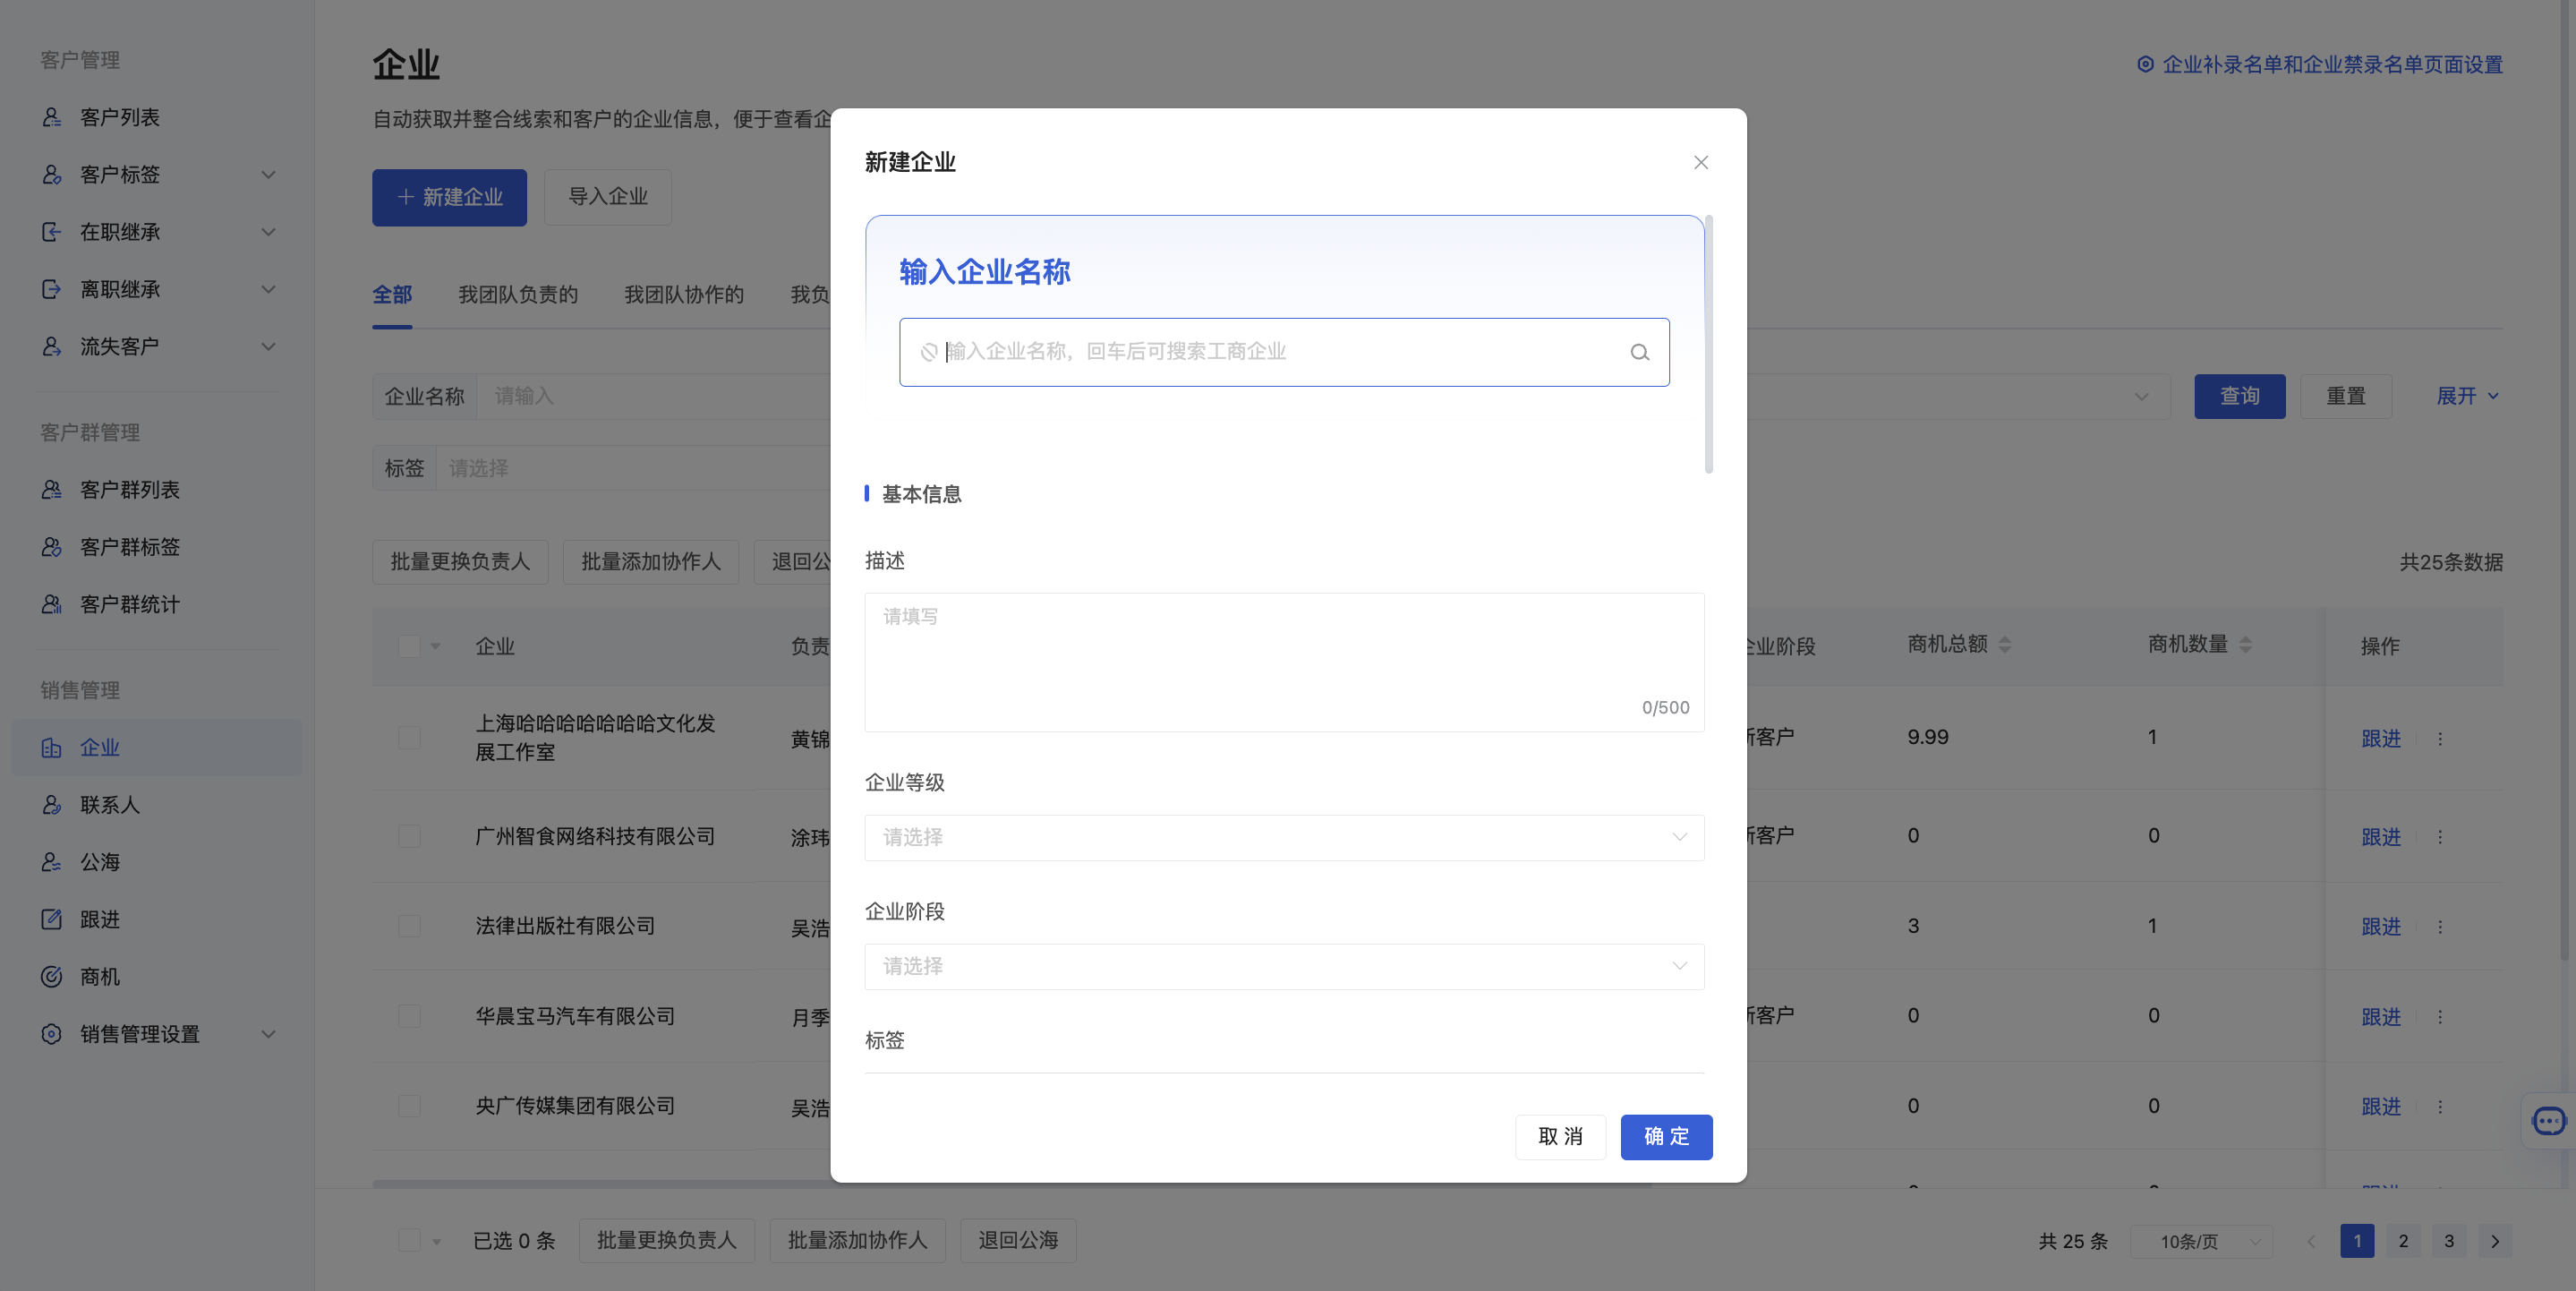Open the chat support bubble icon
2576x1291 pixels.
(x=2548, y=1121)
